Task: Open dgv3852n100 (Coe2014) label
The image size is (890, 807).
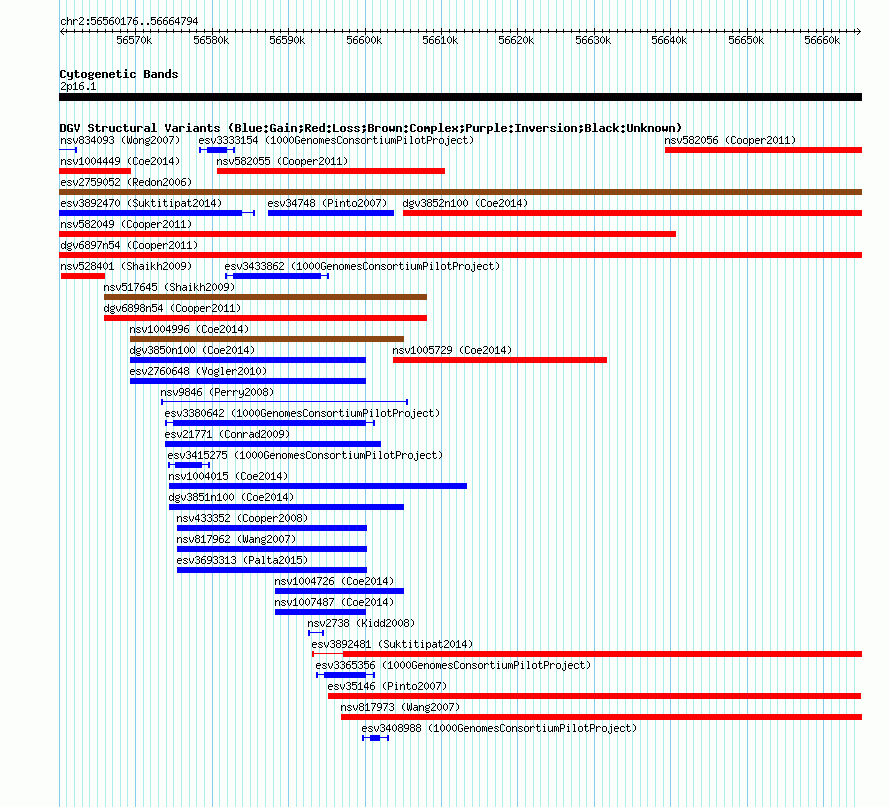Action: (x=465, y=203)
